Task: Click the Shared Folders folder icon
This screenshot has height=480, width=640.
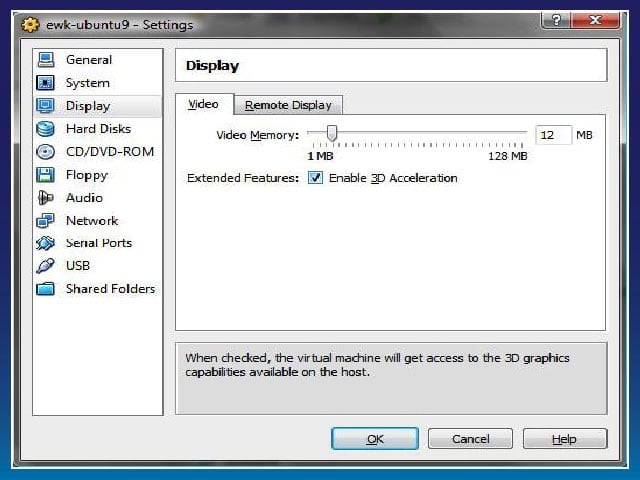Action: click(45, 289)
